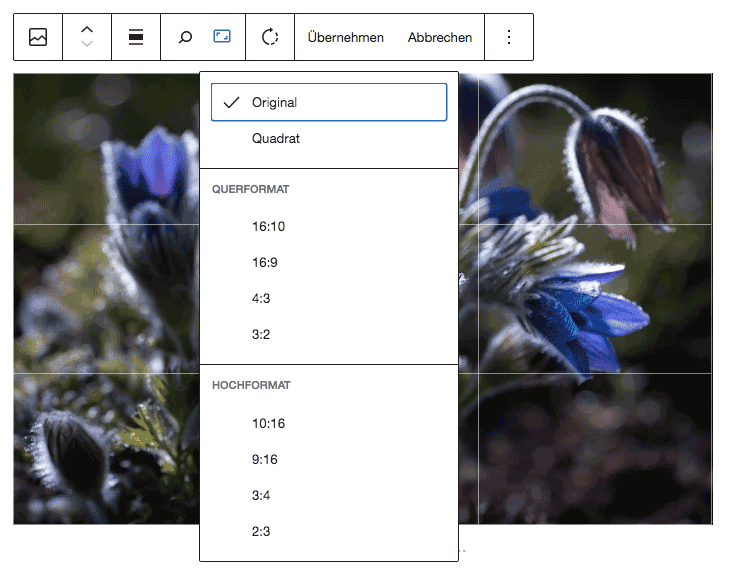Move block up with the up chevron
This screenshot has width=729, height=581.
pos(87,29)
